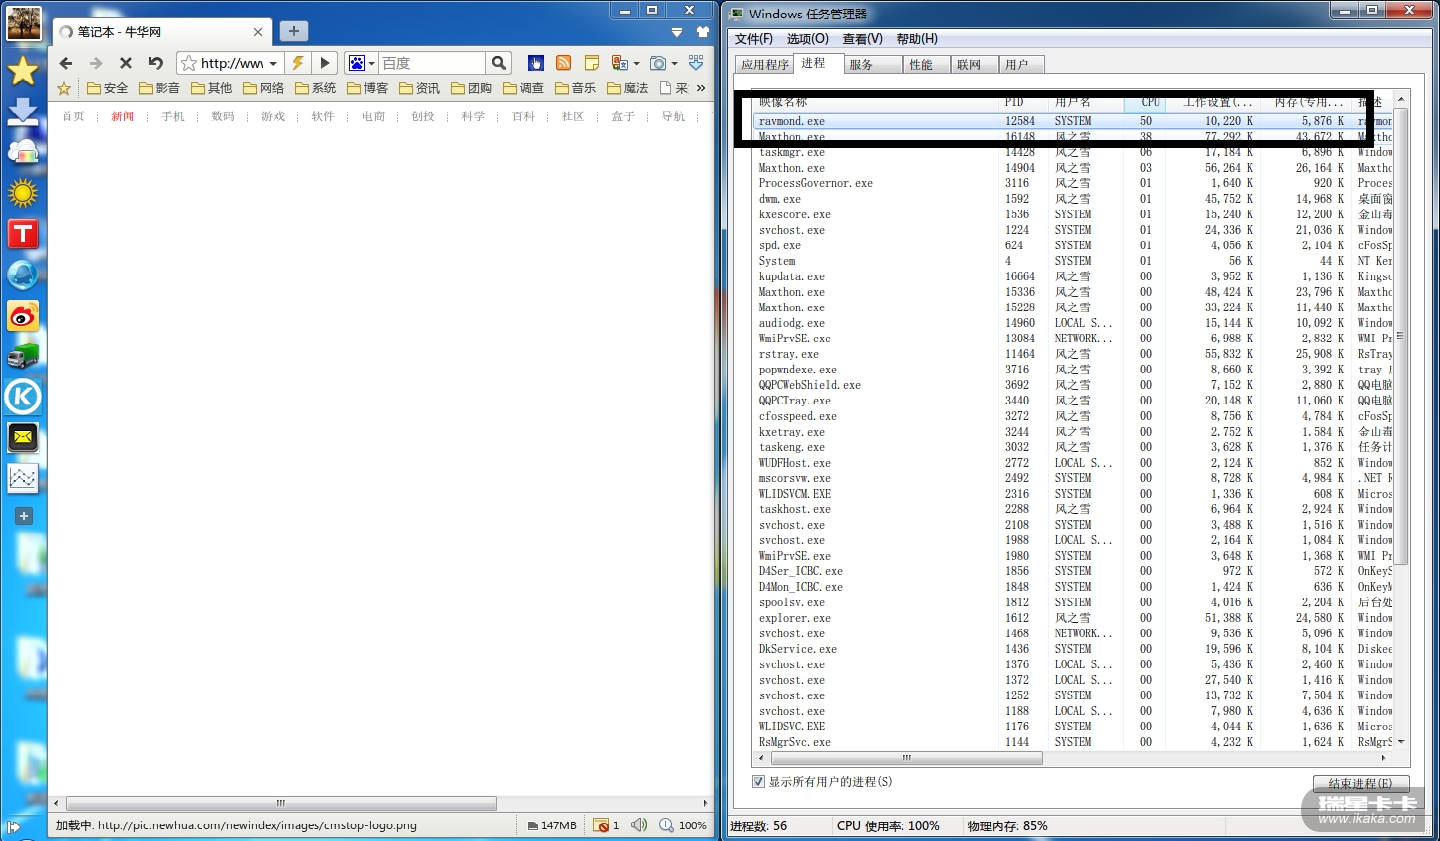Click inside the Baidu search input field
This screenshot has height=841, width=1440.
(x=432, y=63)
